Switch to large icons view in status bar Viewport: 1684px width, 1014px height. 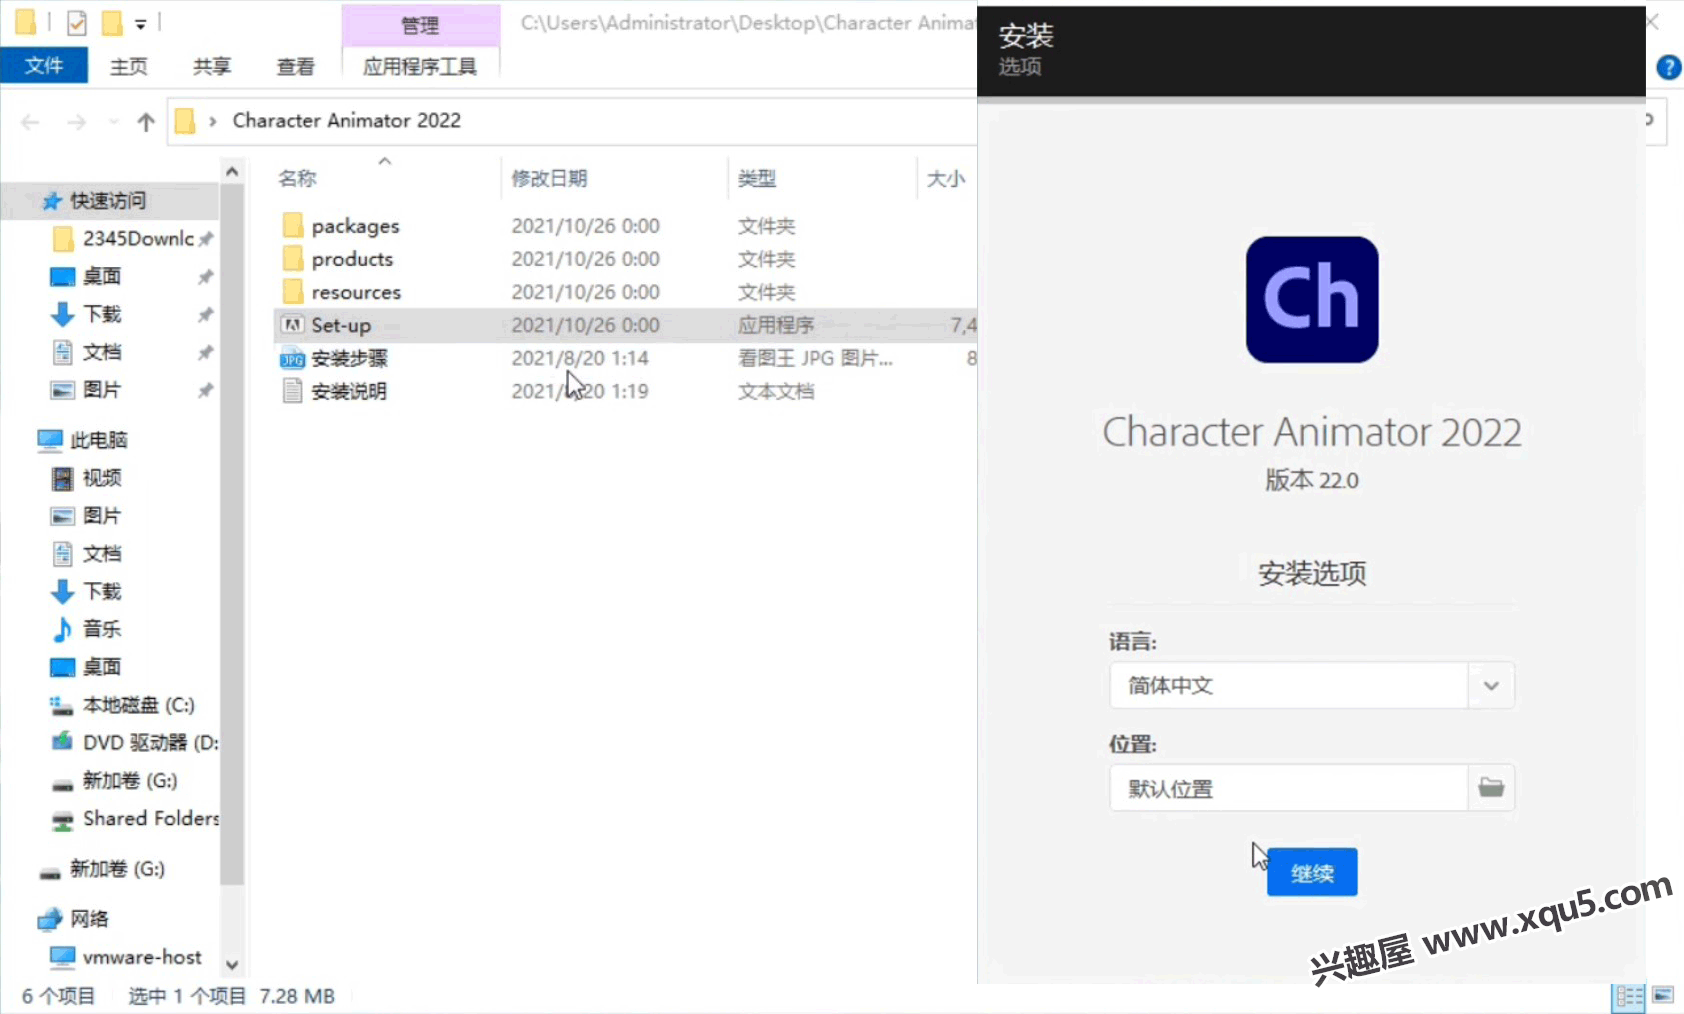(1663, 995)
